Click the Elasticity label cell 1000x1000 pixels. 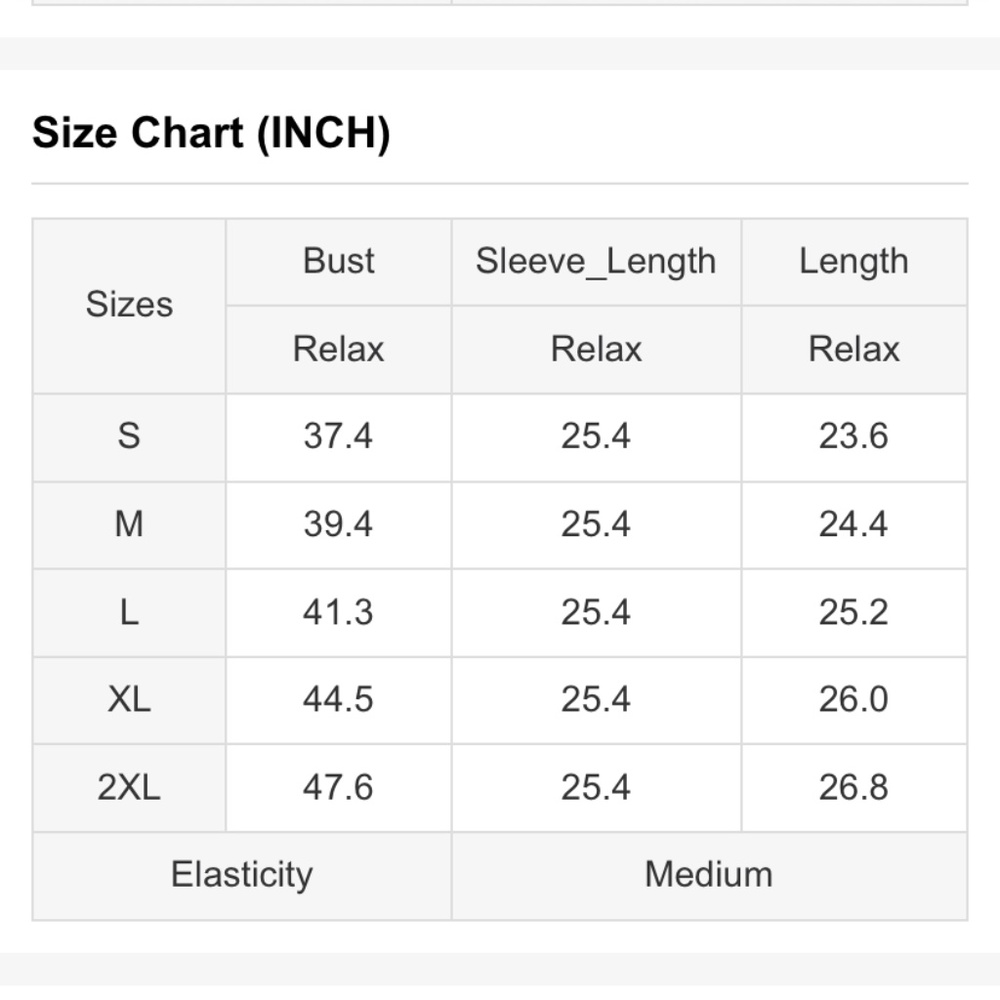[242, 875]
